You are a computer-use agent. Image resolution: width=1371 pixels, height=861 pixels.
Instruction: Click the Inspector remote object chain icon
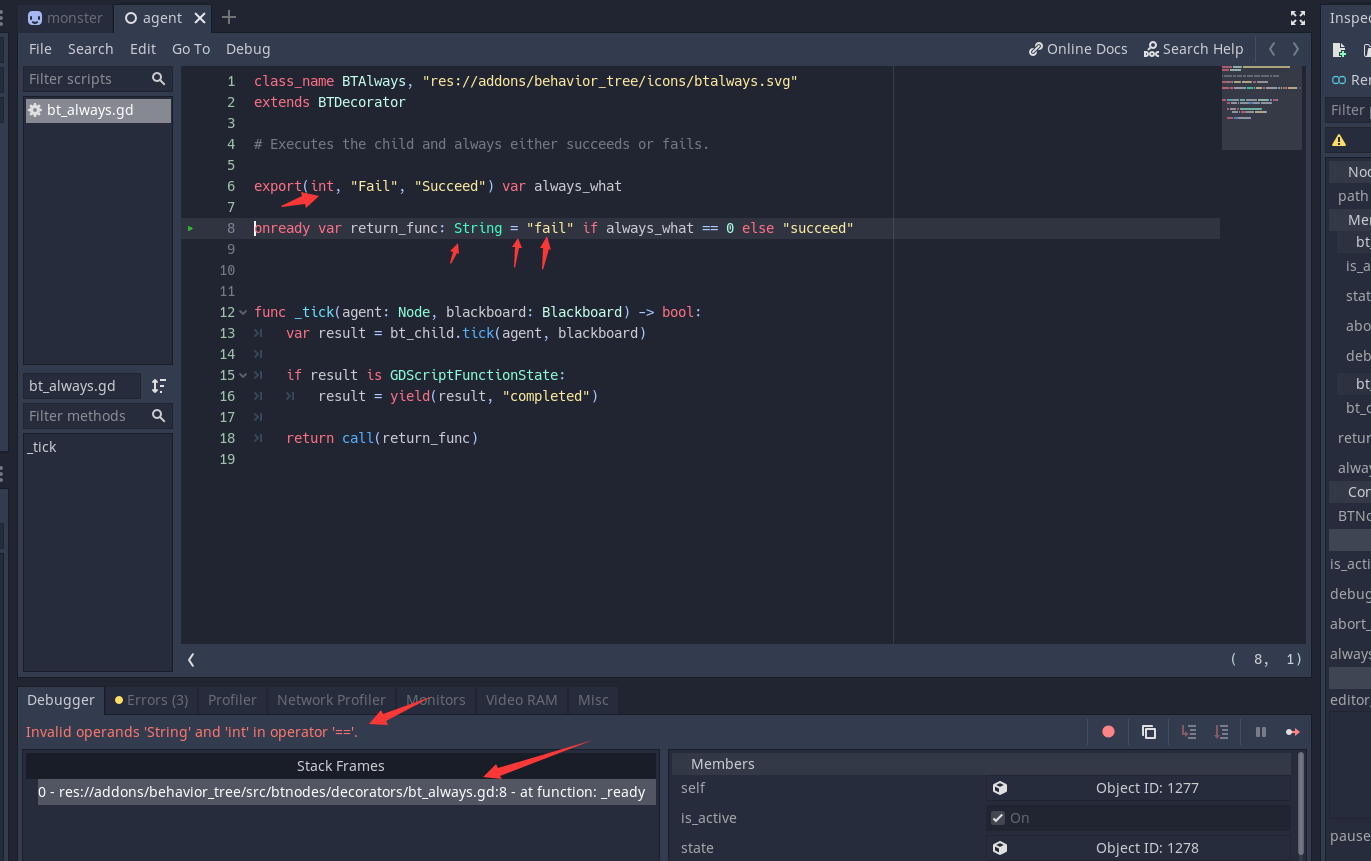(1338, 80)
